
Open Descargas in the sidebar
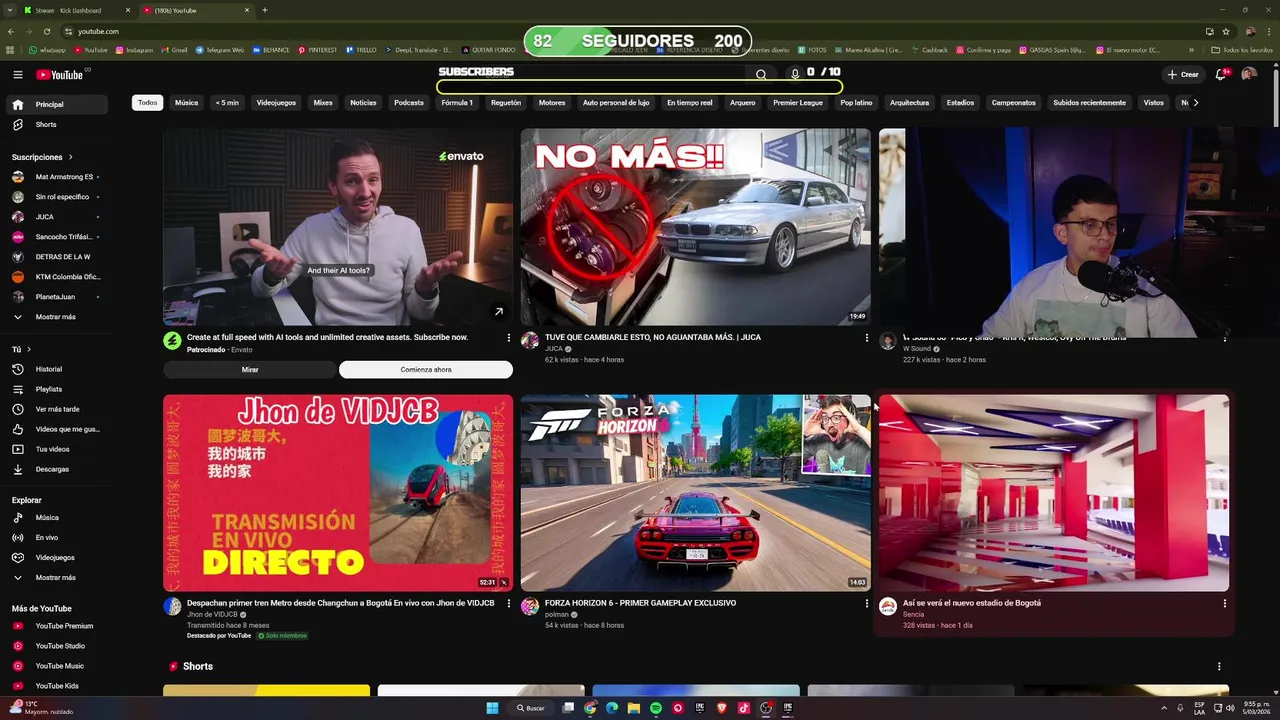(52, 469)
